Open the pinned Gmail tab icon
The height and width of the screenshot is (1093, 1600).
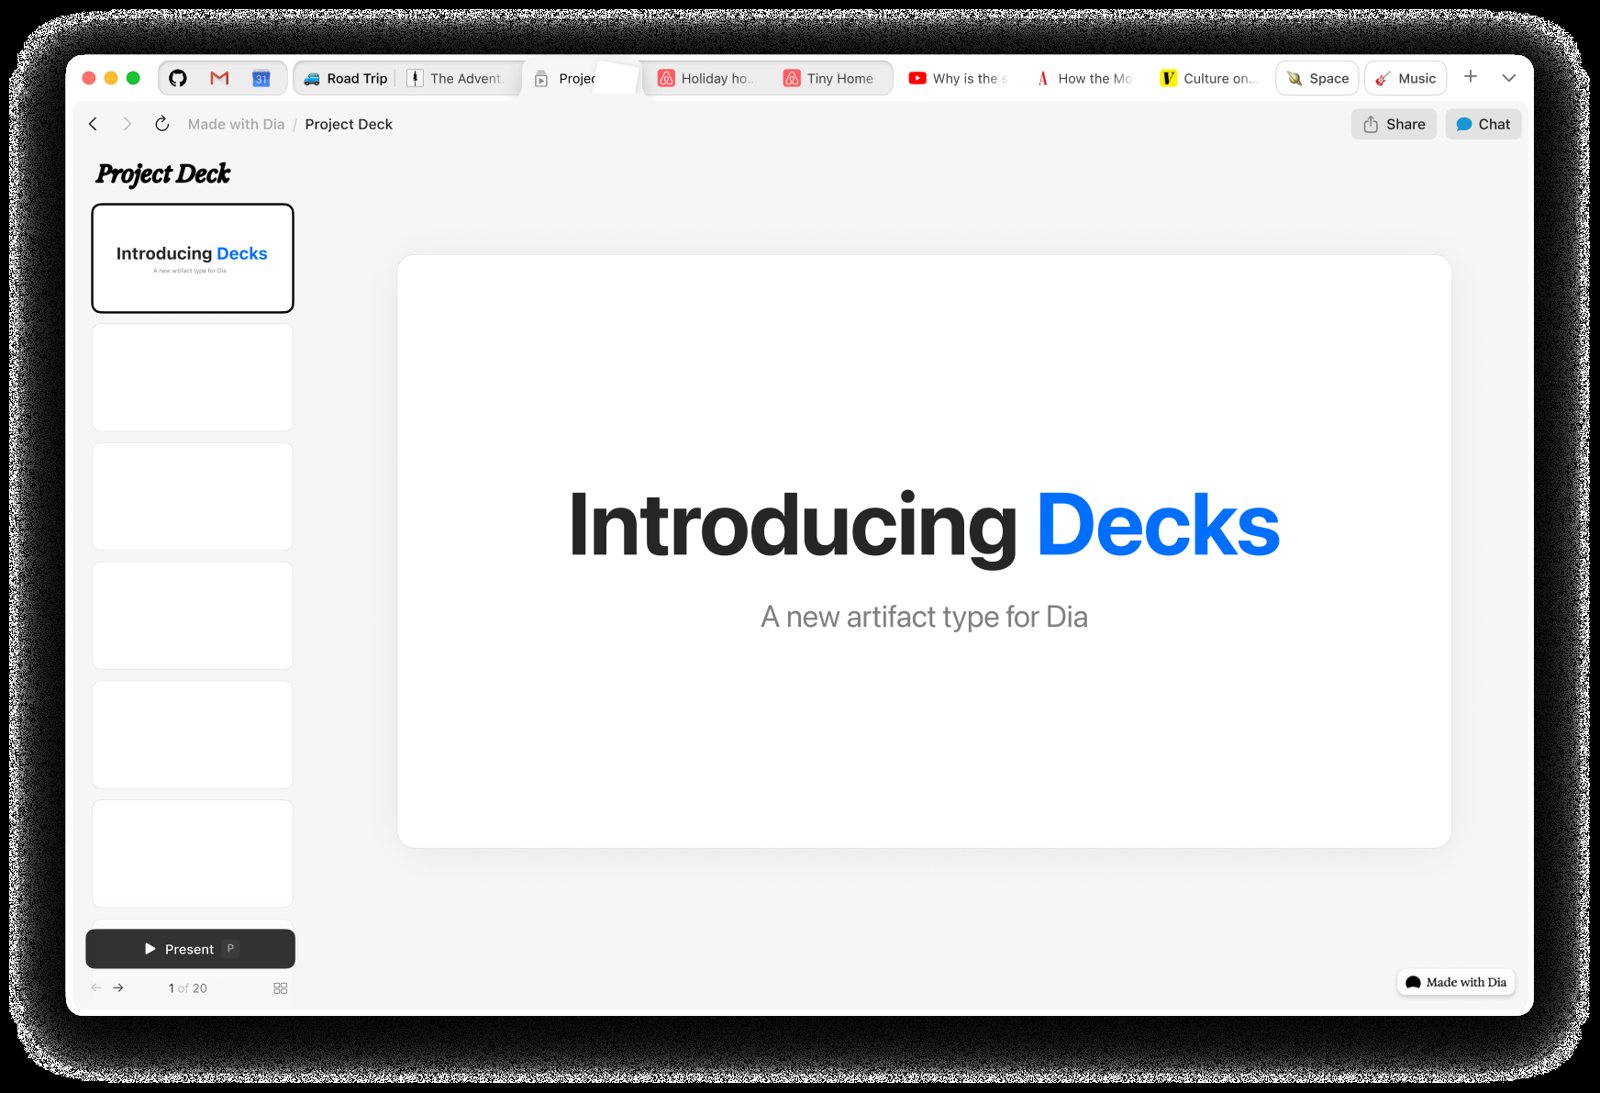click(x=220, y=78)
